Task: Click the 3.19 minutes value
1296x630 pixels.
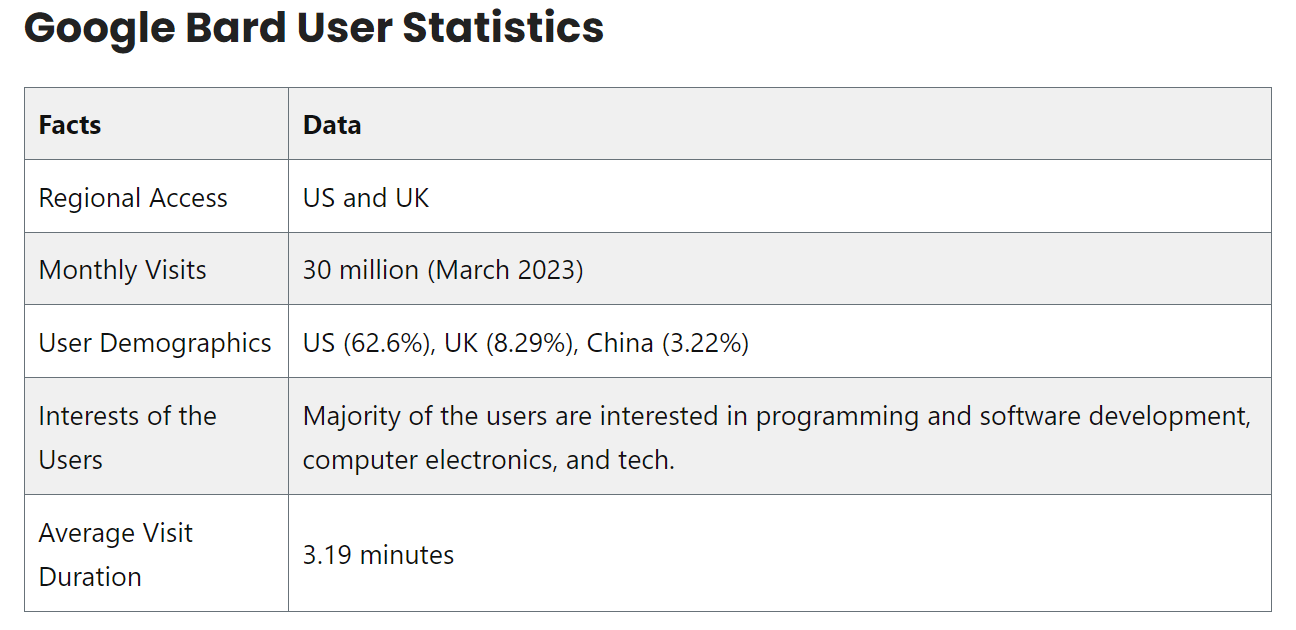Action: pyautogui.click(x=378, y=555)
